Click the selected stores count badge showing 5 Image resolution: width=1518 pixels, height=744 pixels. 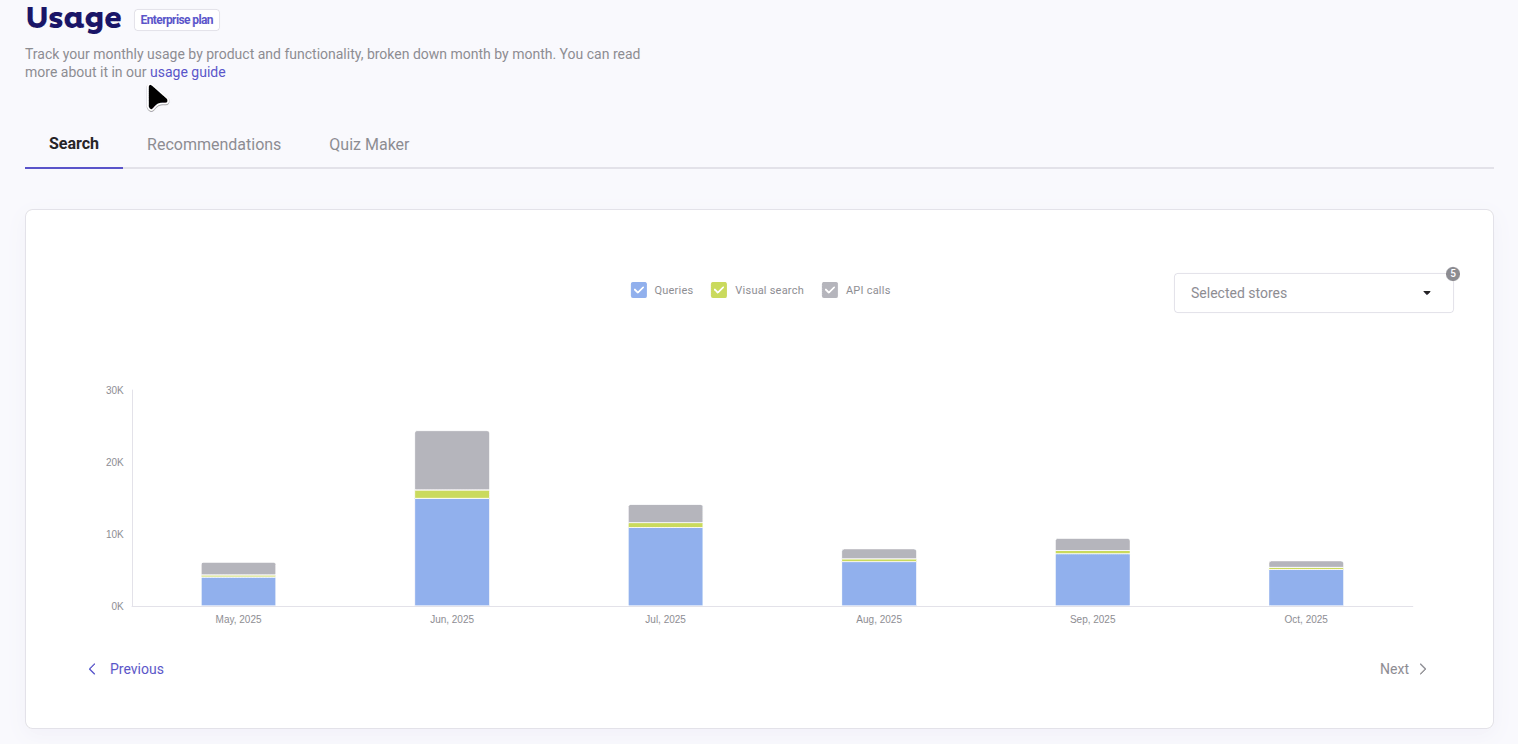coord(1452,273)
